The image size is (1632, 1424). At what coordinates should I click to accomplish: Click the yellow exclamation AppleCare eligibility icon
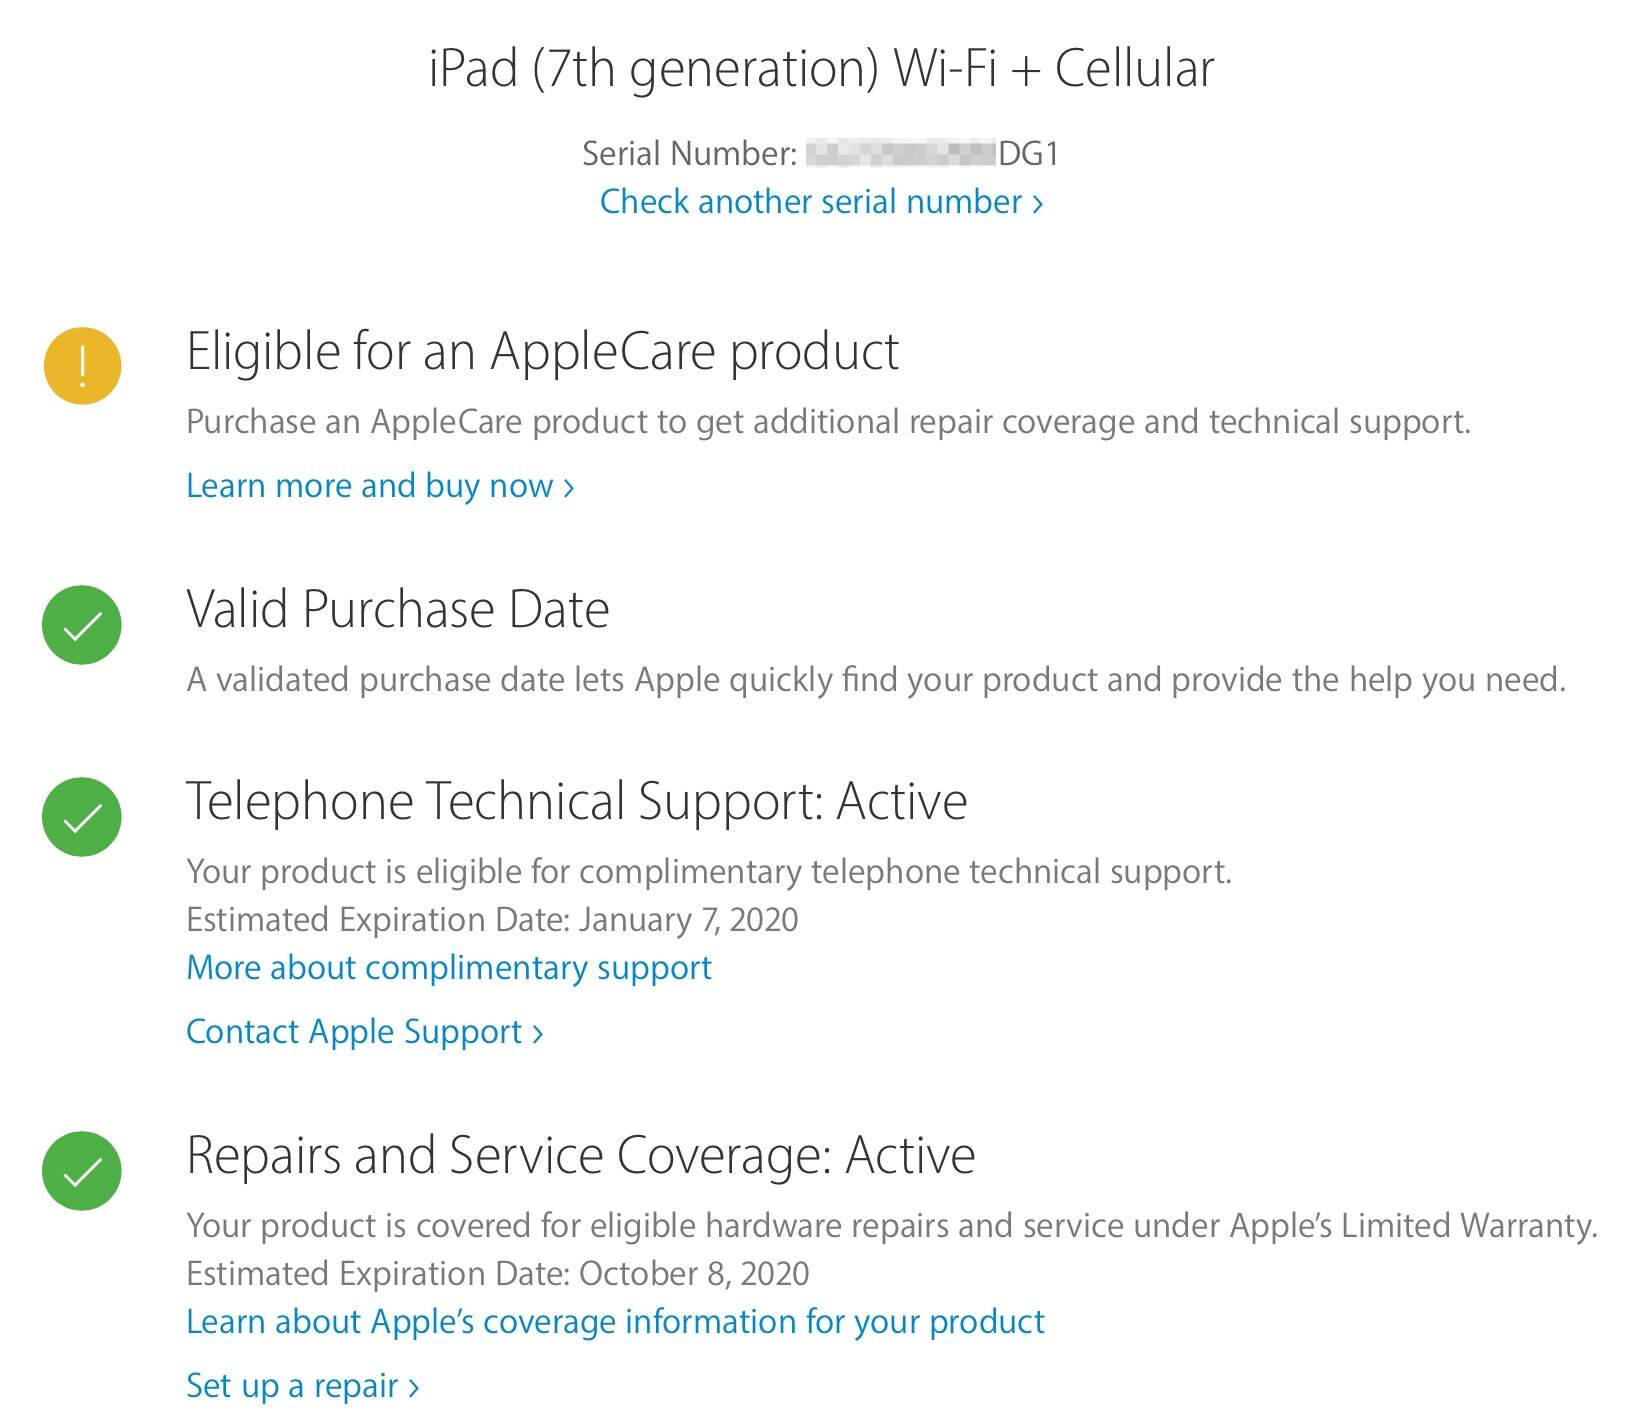(x=82, y=366)
